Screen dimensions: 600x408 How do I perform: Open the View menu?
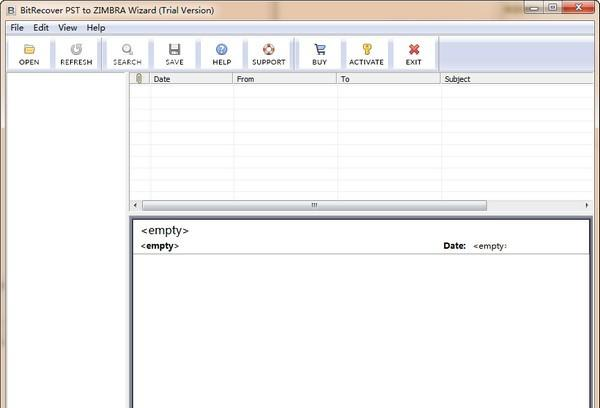[x=68, y=28]
